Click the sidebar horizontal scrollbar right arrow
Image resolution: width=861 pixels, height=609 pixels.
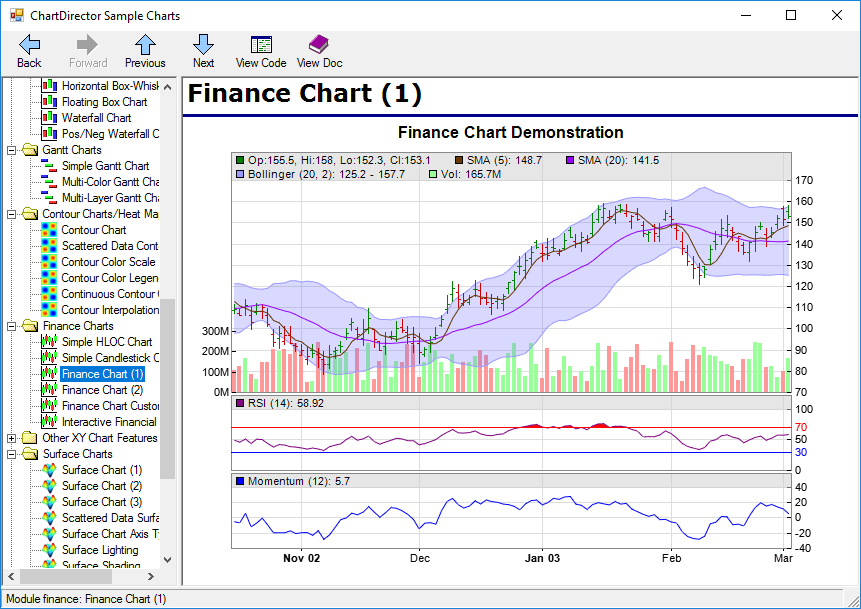click(x=151, y=577)
